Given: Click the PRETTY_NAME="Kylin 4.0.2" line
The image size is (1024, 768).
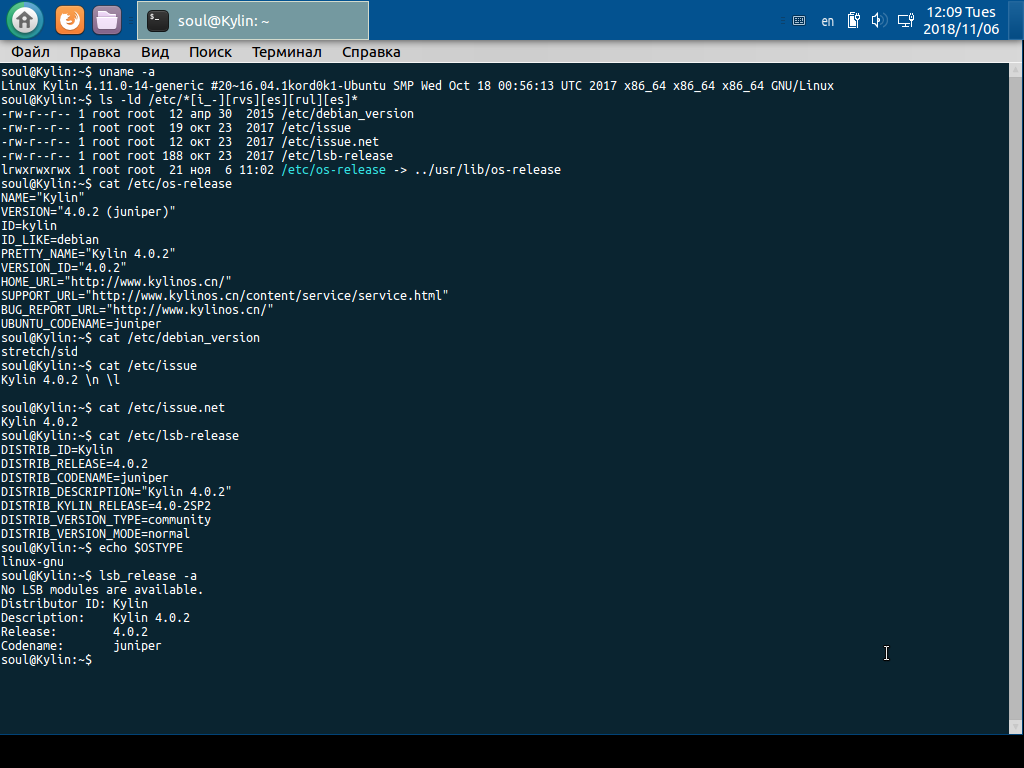Looking at the screenshot, I should point(88,253).
